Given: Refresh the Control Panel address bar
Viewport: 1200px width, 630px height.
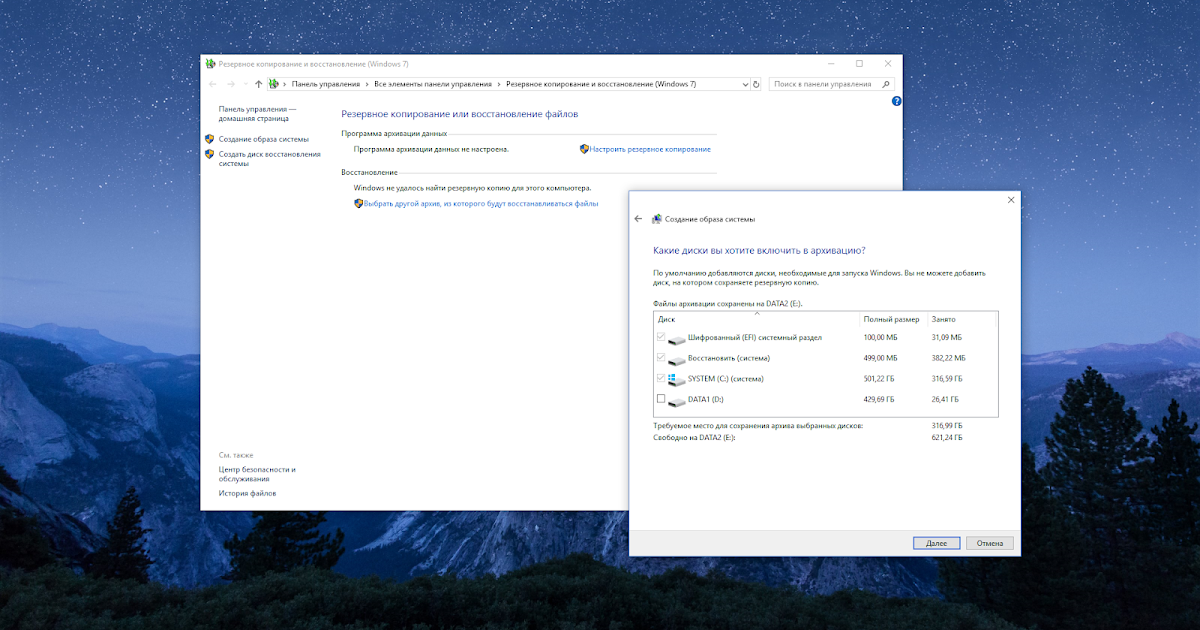Looking at the screenshot, I should pyautogui.click(x=756, y=84).
